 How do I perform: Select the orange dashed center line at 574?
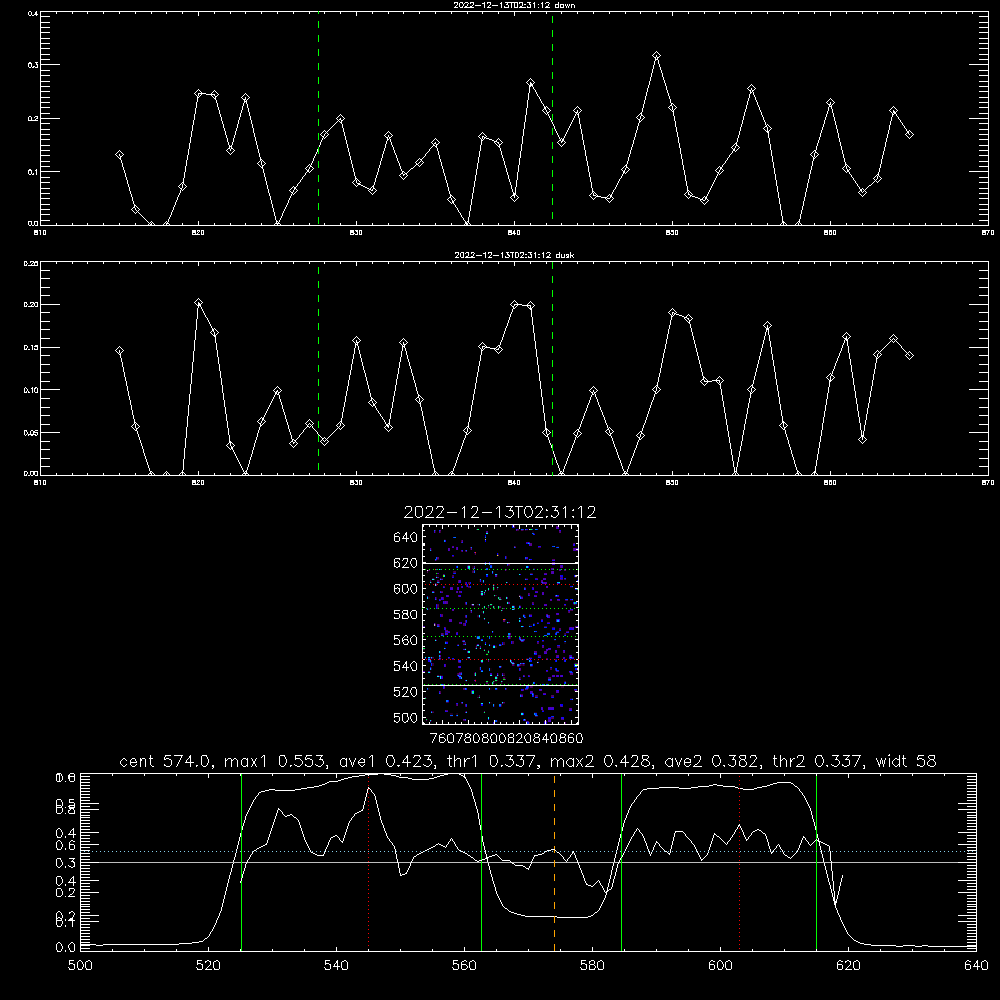pos(554,862)
